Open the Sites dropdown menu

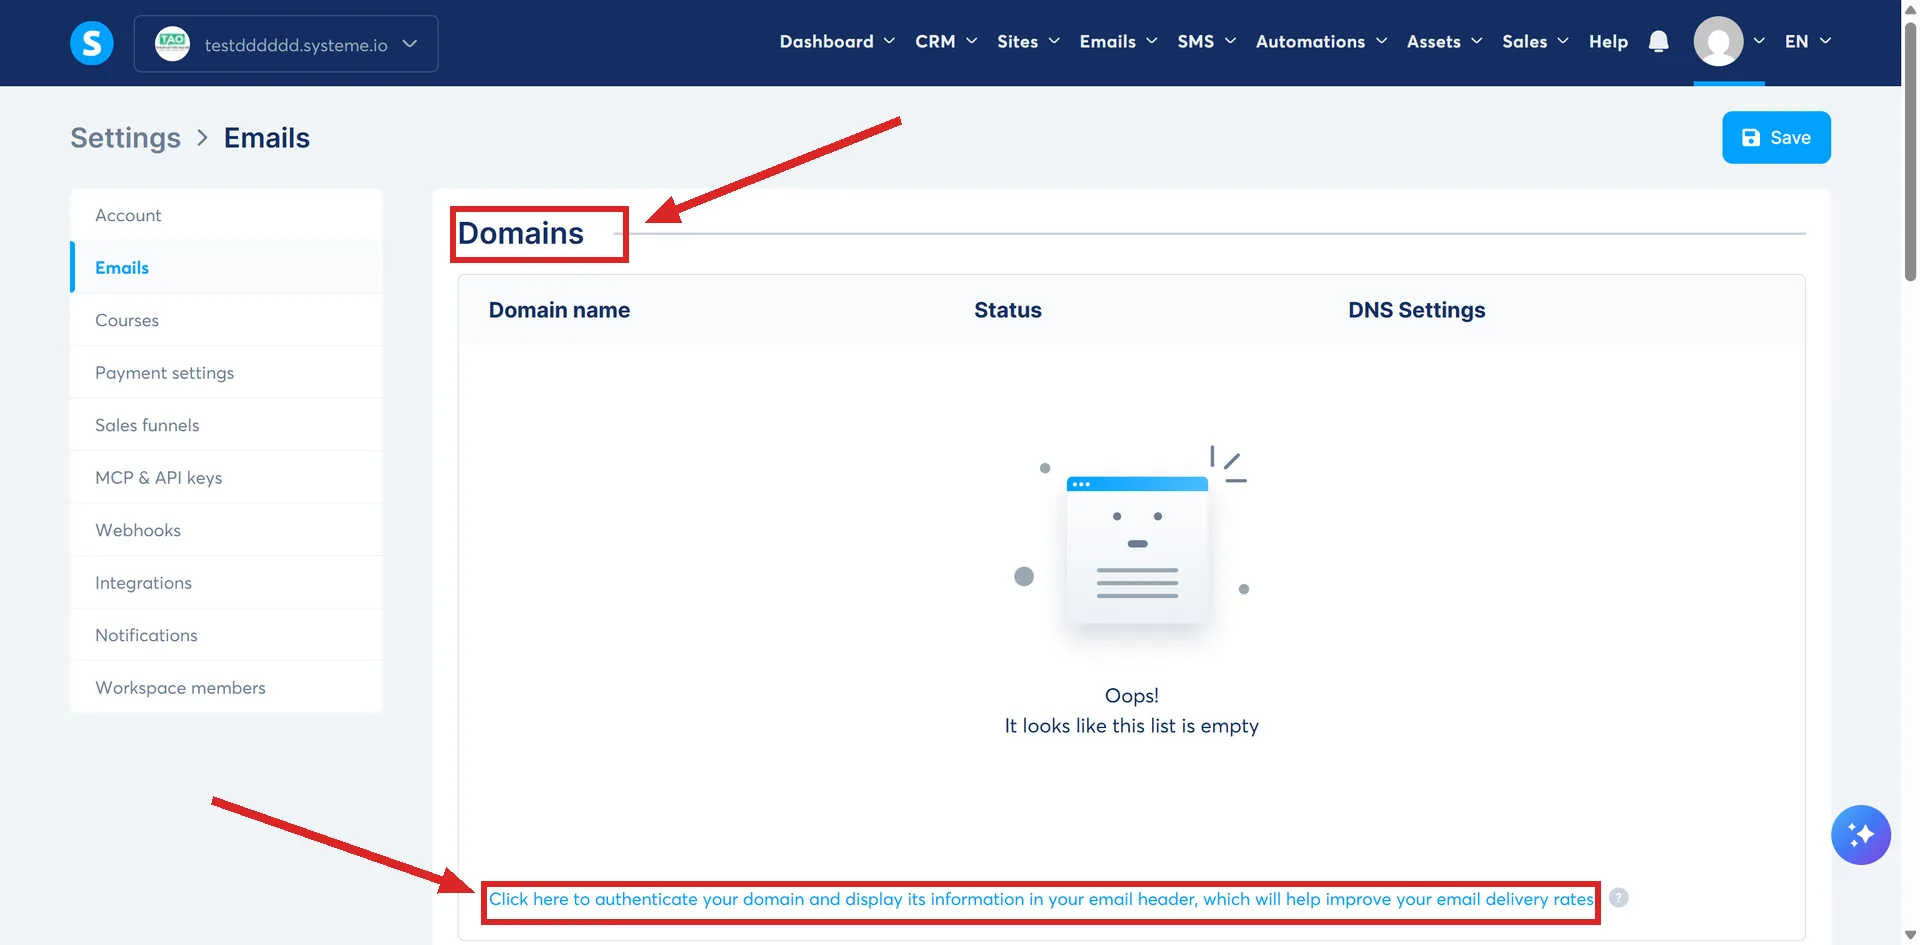(x=1028, y=42)
